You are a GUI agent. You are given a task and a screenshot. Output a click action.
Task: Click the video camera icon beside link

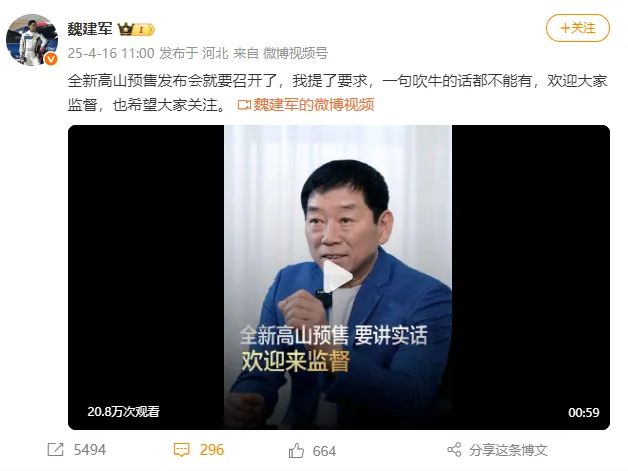point(244,105)
